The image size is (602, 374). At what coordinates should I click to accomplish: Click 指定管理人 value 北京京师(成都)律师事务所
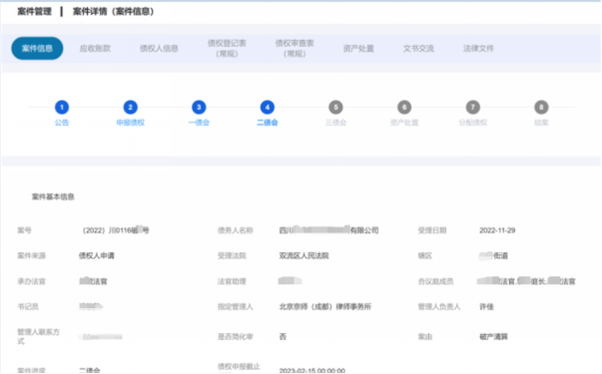[x=325, y=306]
